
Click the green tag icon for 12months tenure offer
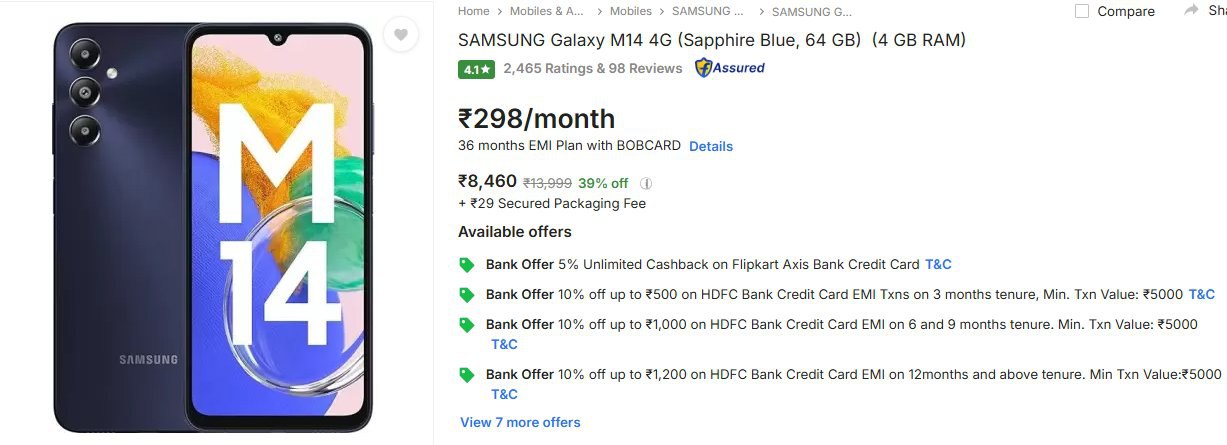(467, 375)
